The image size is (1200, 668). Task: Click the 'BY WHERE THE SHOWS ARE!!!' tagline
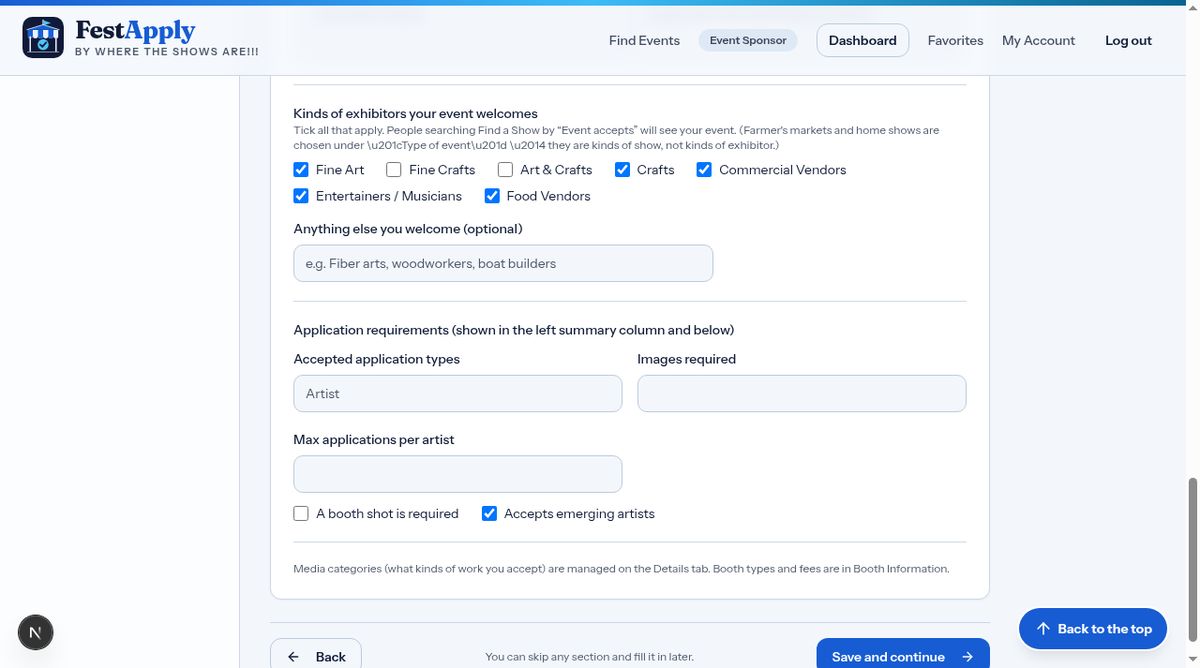point(167,52)
